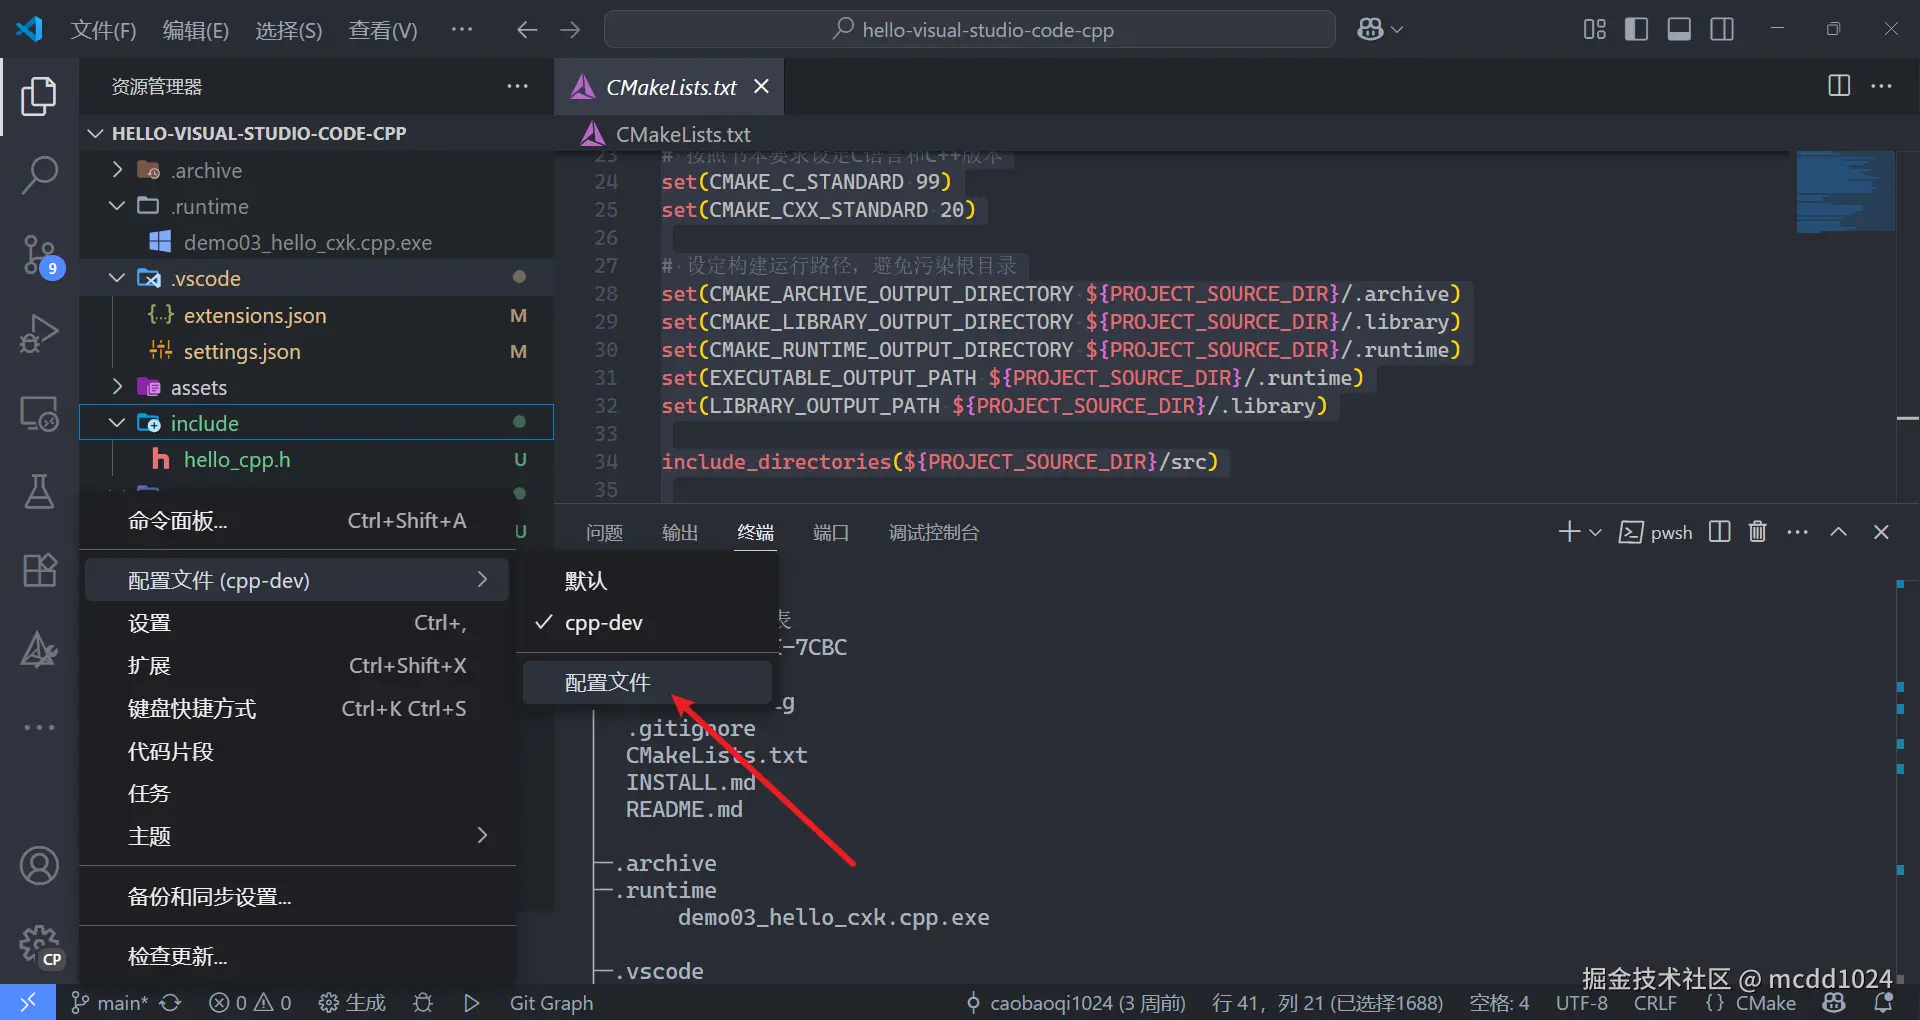The height and width of the screenshot is (1020, 1920).
Task: Split the terminal pane
Action: tap(1720, 532)
